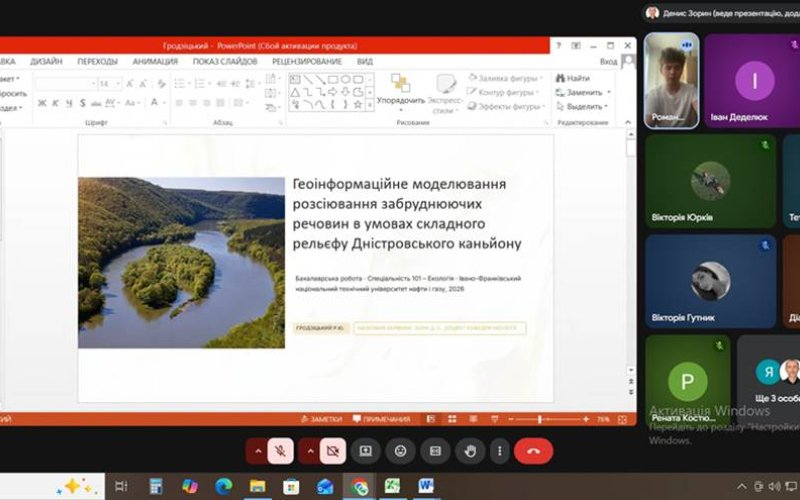Screen dimensions: 800x500
Task: Click the font name input box
Action: (x=65, y=84)
